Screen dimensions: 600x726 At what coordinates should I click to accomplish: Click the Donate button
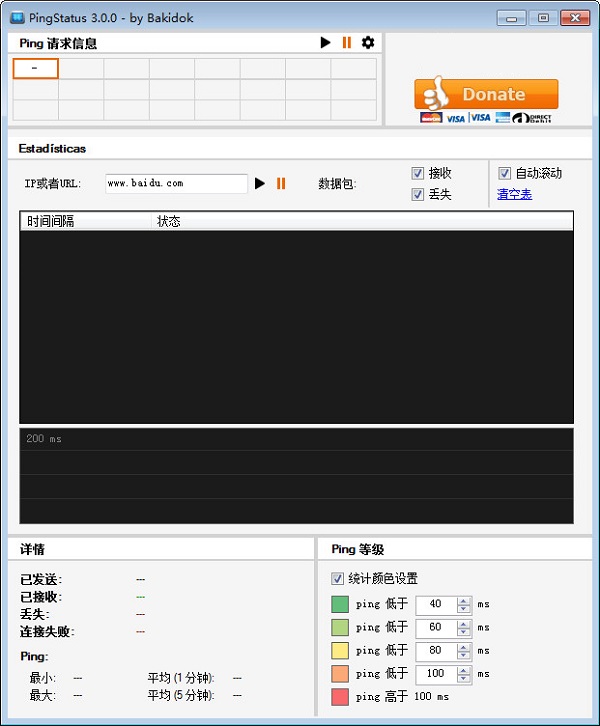coord(486,94)
